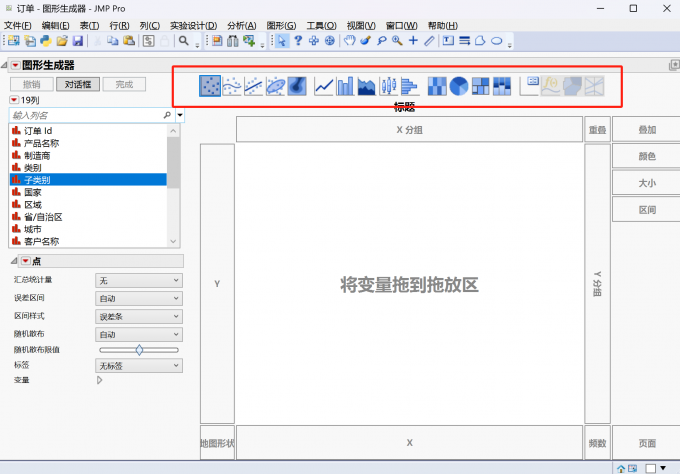
Task: Select the Mosaic chart element icon
Action: click(x=502, y=86)
